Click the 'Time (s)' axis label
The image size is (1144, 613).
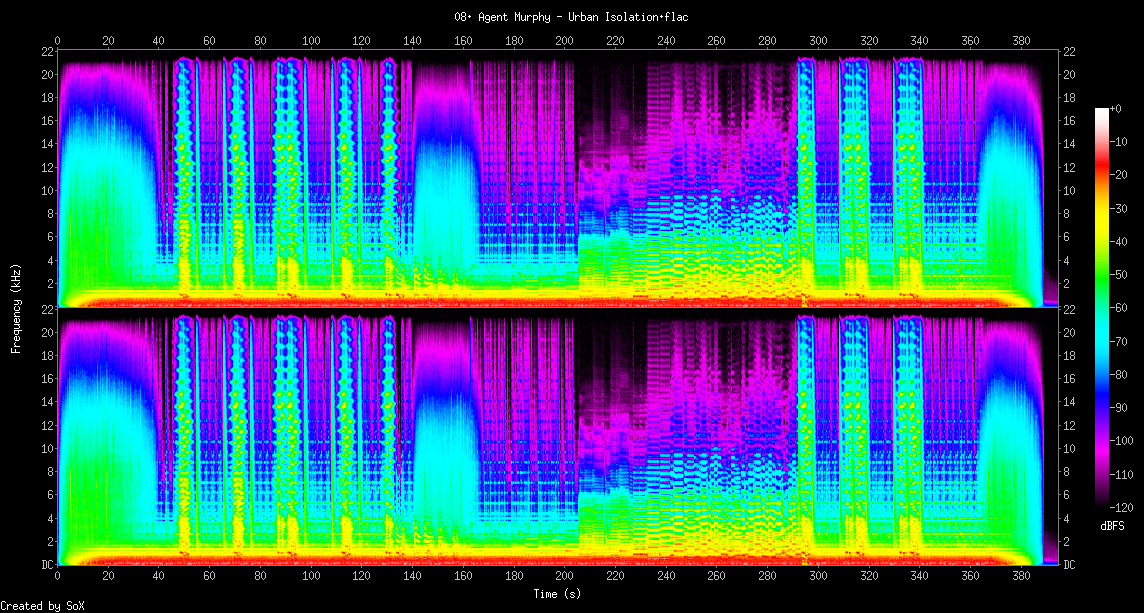559,593
